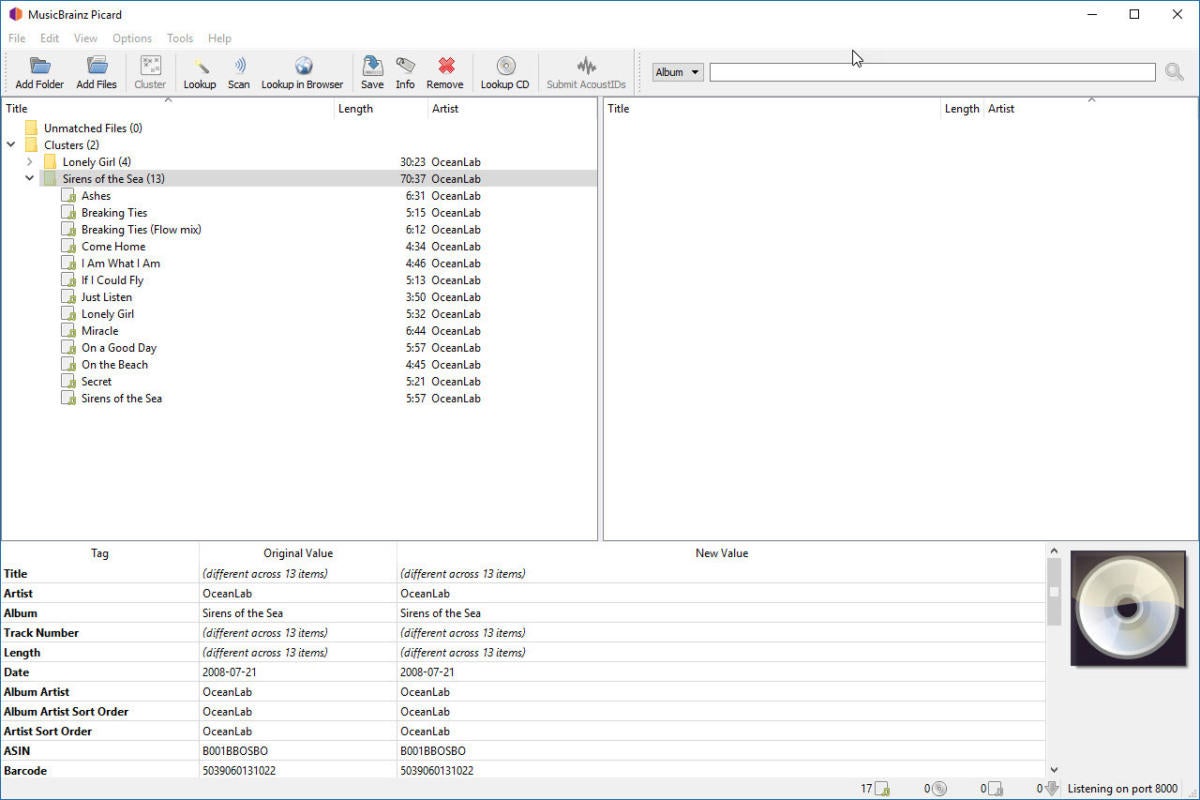Click the Scan fingerprint icon
This screenshot has height=800, width=1200.
pos(239,67)
